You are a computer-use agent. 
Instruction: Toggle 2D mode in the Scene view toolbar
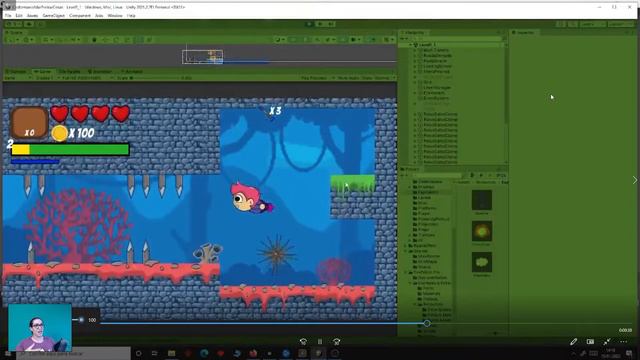tap(293, 40)
